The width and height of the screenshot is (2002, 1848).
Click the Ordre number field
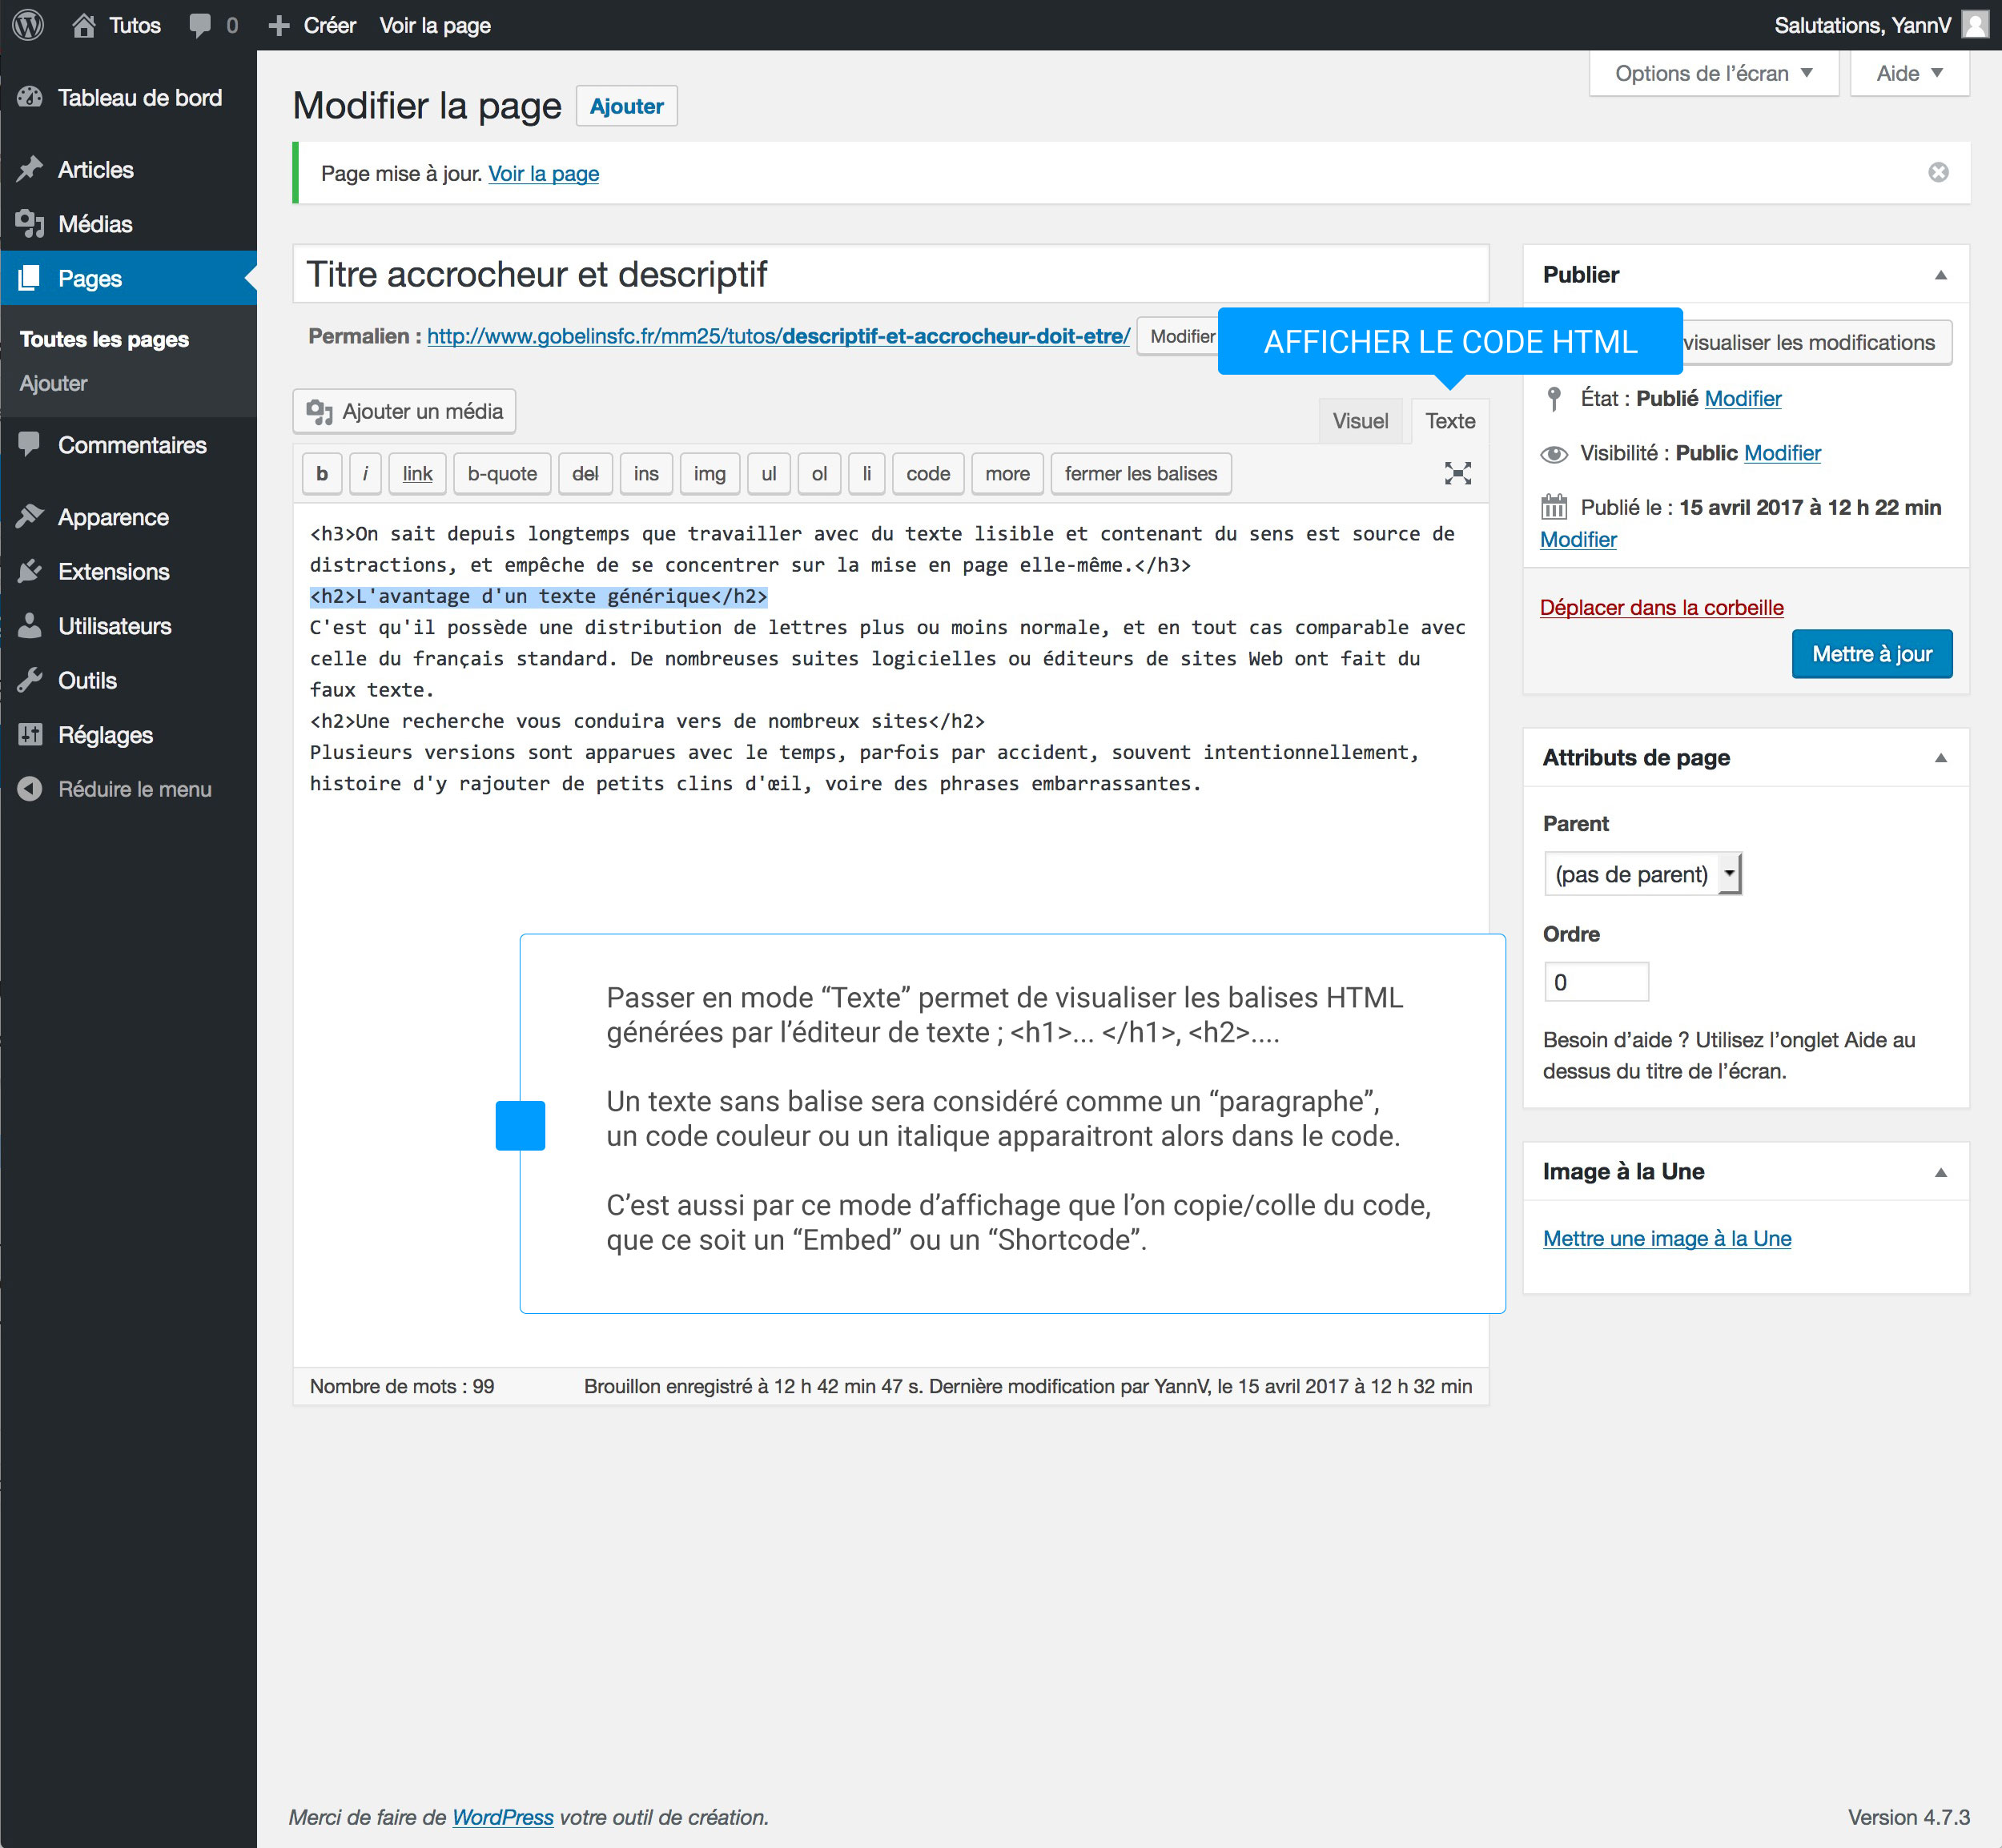[1596, 982]
